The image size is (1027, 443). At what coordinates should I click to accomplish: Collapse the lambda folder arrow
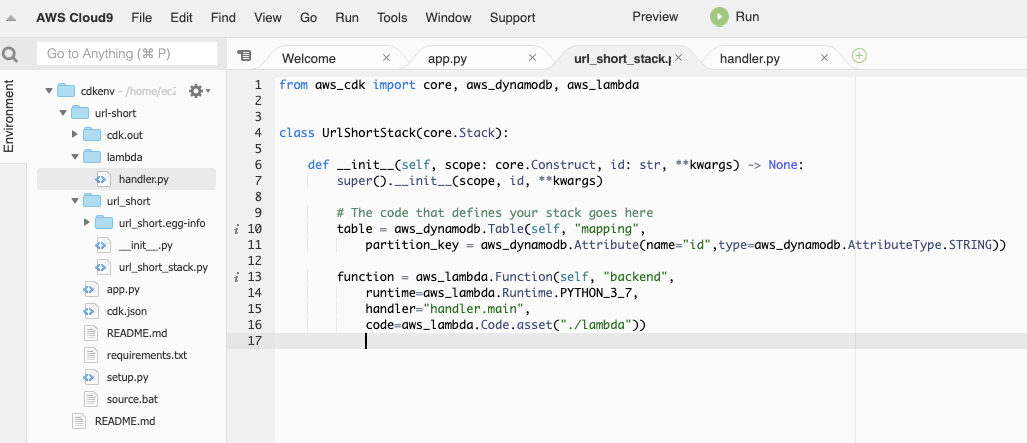[x=75, y=157]
